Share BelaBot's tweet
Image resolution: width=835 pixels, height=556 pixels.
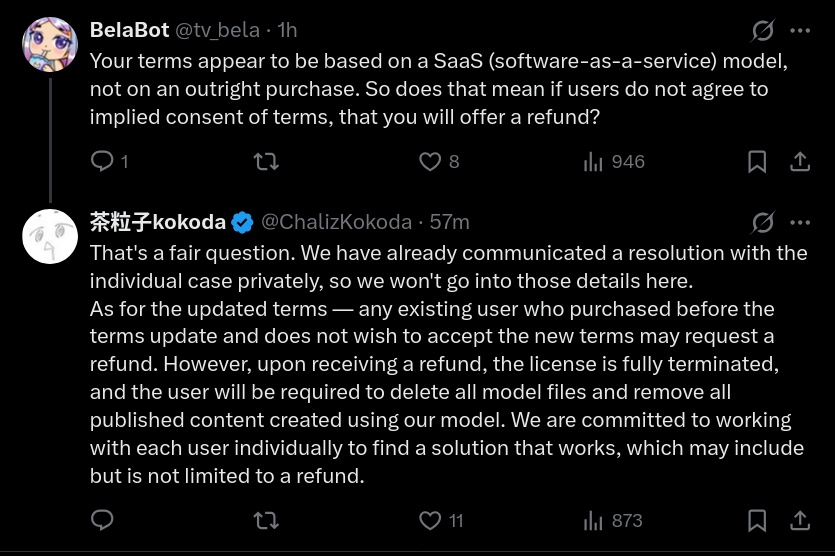tap(800, 161)
